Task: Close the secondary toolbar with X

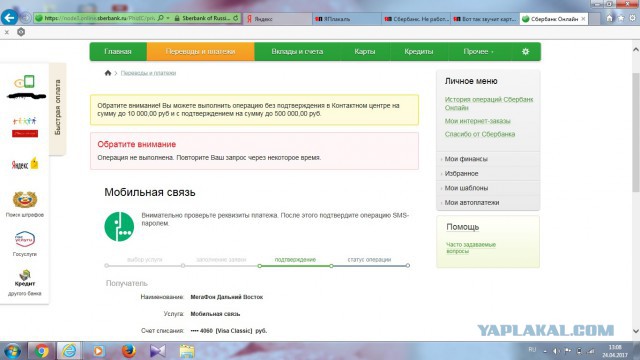Action: (7, 32)
